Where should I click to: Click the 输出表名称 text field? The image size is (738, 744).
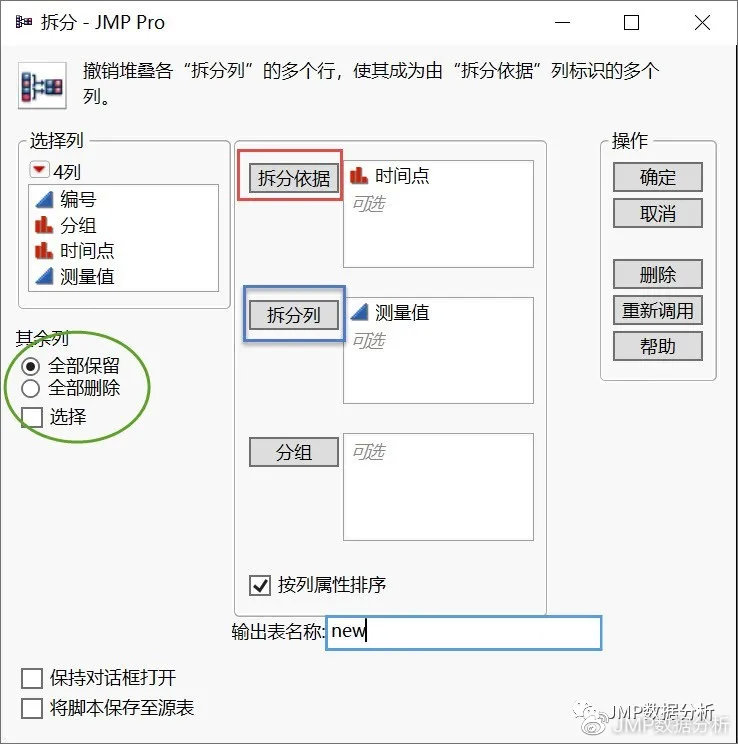click(x=464, y=632)
